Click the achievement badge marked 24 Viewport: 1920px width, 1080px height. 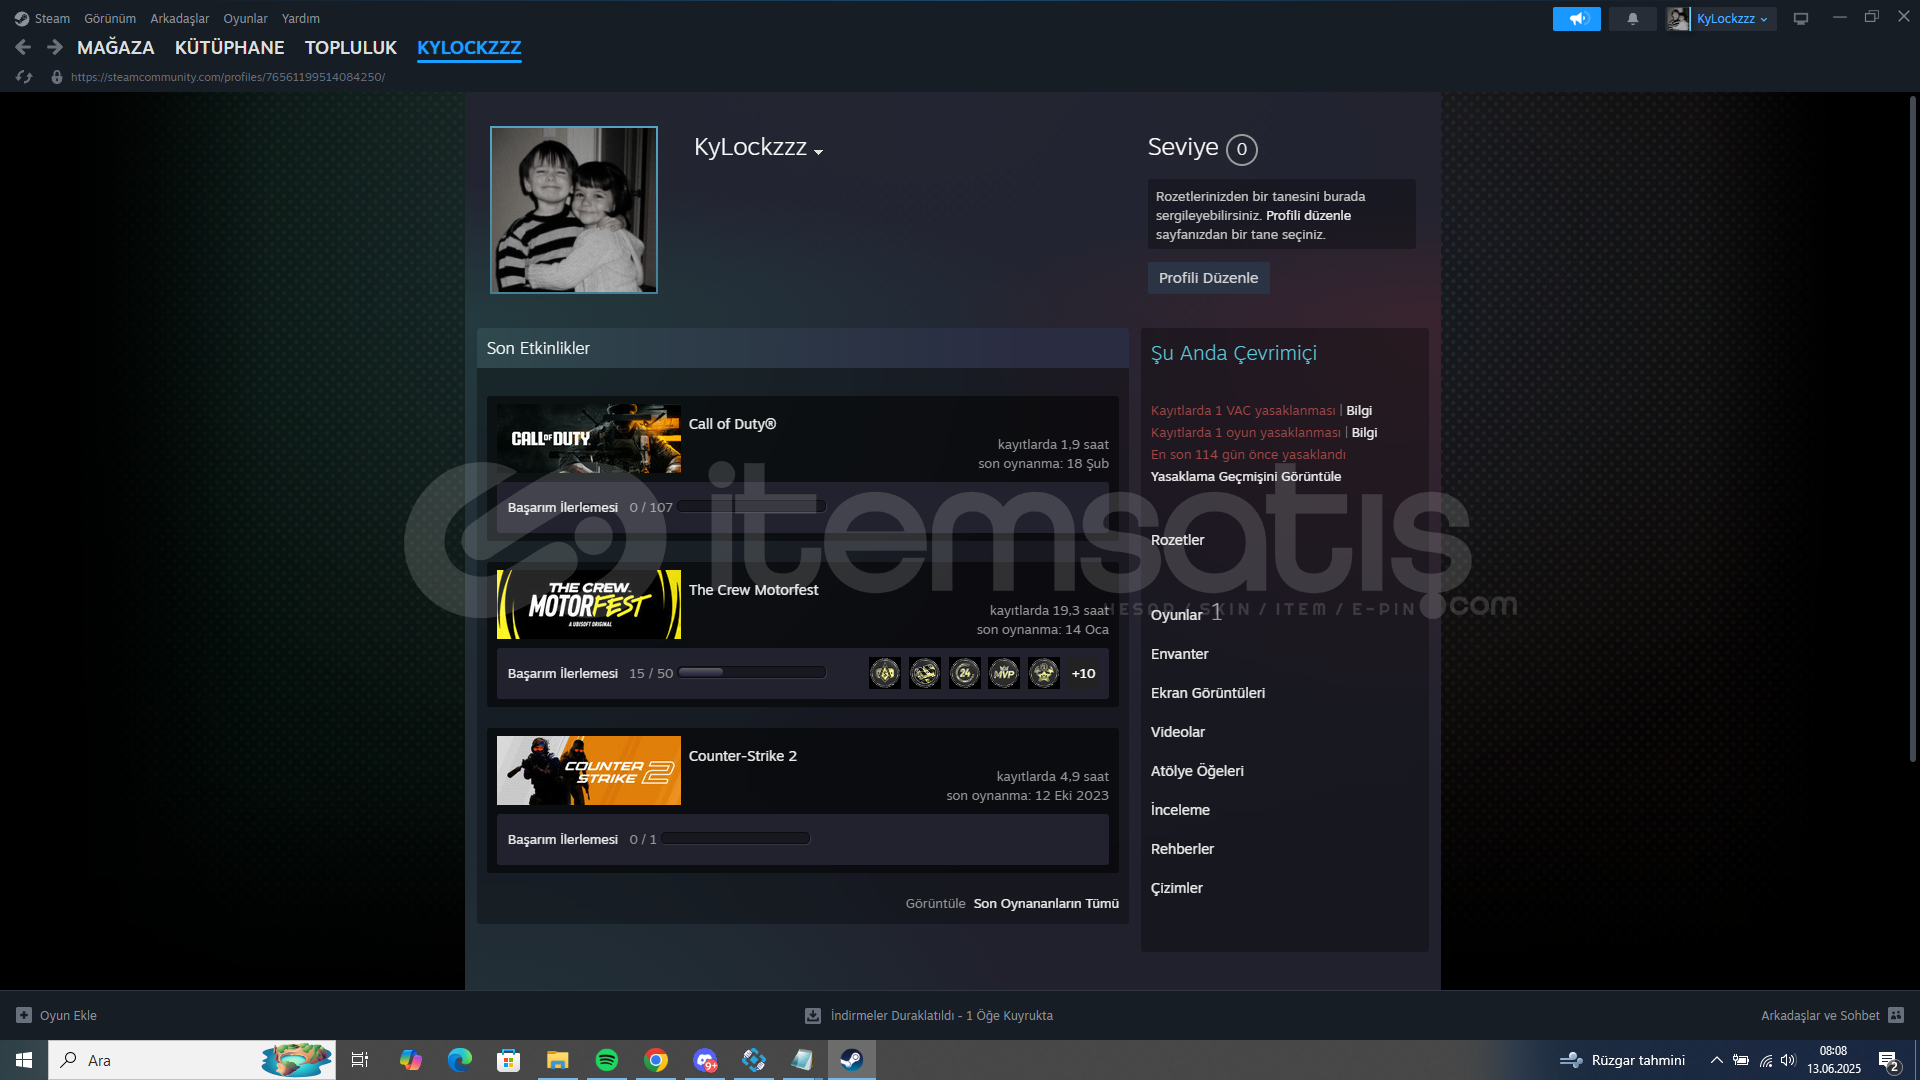965,673
